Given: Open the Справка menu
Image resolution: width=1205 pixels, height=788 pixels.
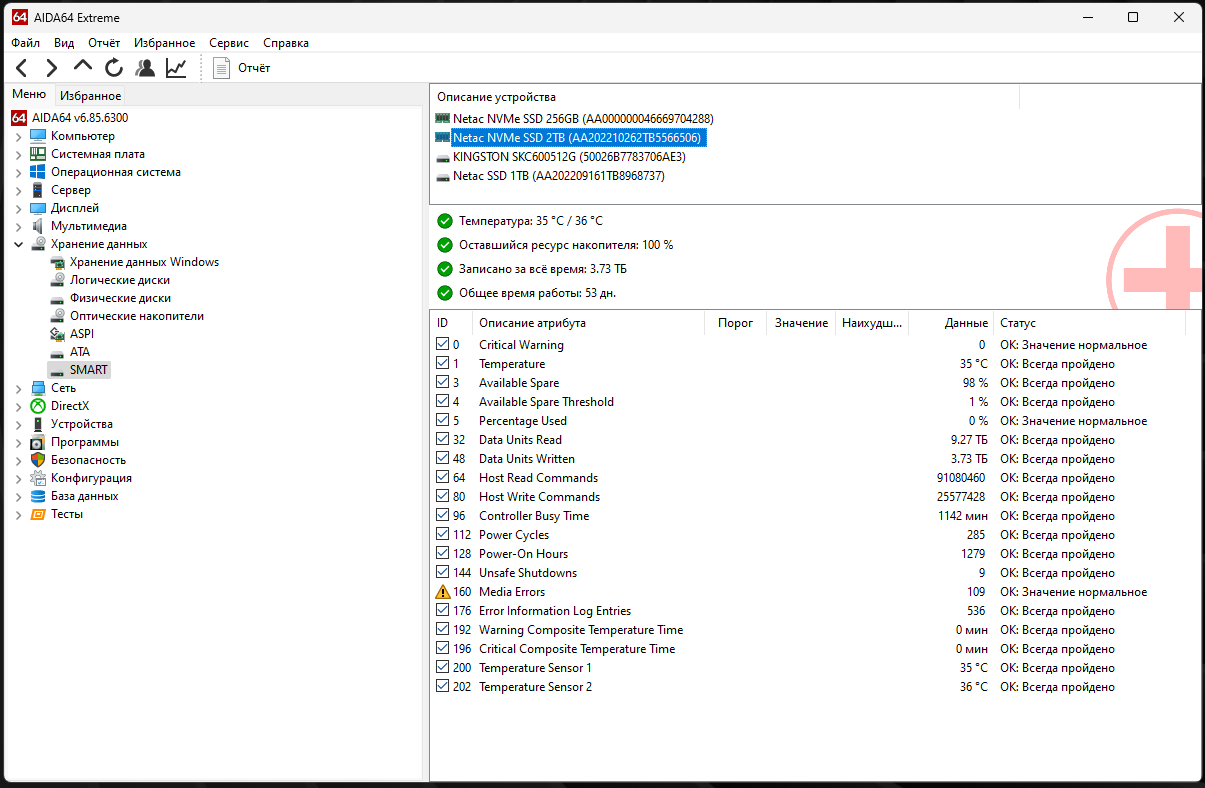Looking at the screenshot, I should point(286,43).
